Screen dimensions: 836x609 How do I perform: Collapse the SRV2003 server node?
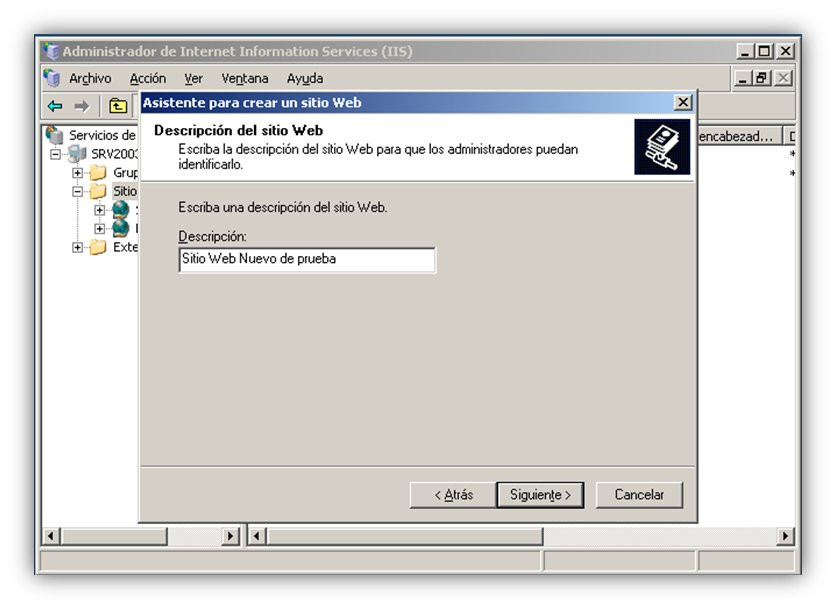click(x=55, y=154)
